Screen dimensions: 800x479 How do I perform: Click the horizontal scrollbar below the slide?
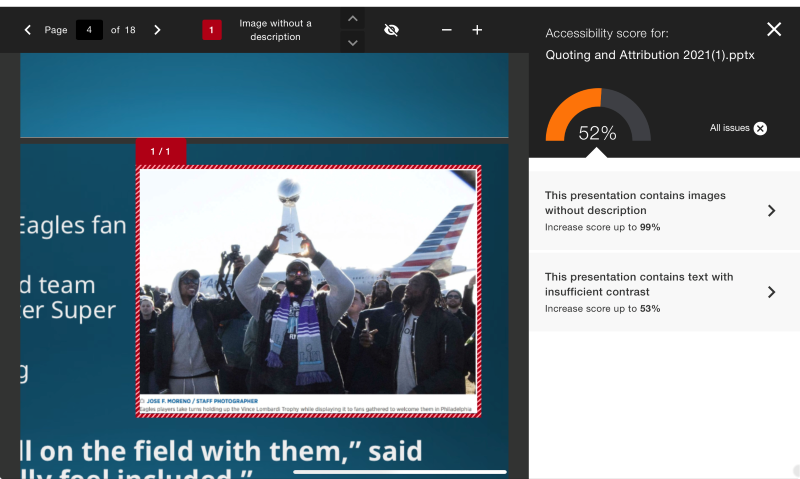(x=399, y=471)
